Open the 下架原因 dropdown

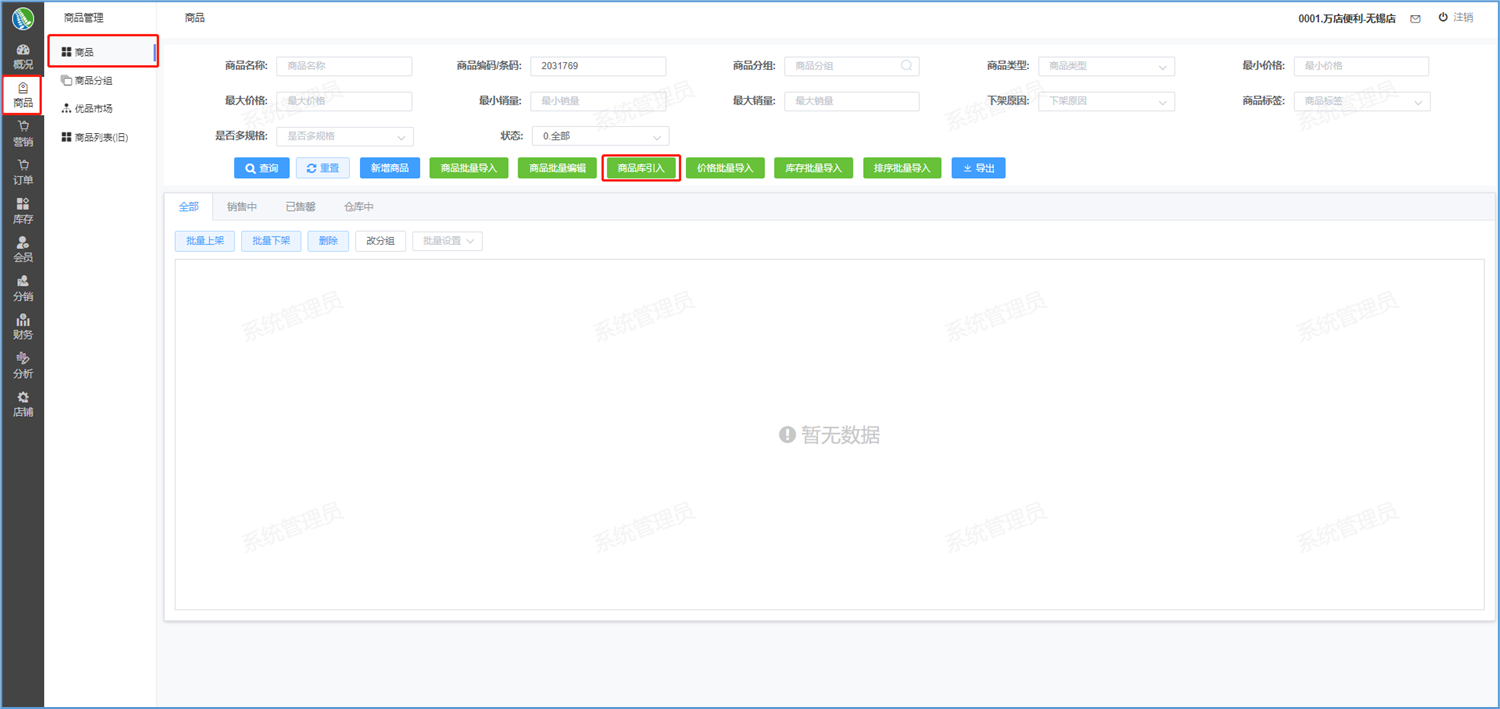[1106, 101]
